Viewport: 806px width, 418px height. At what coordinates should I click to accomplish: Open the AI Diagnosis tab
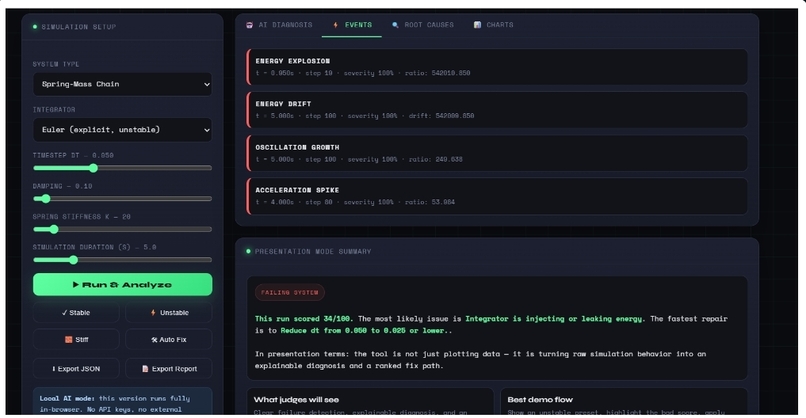(x=279, y=25)
